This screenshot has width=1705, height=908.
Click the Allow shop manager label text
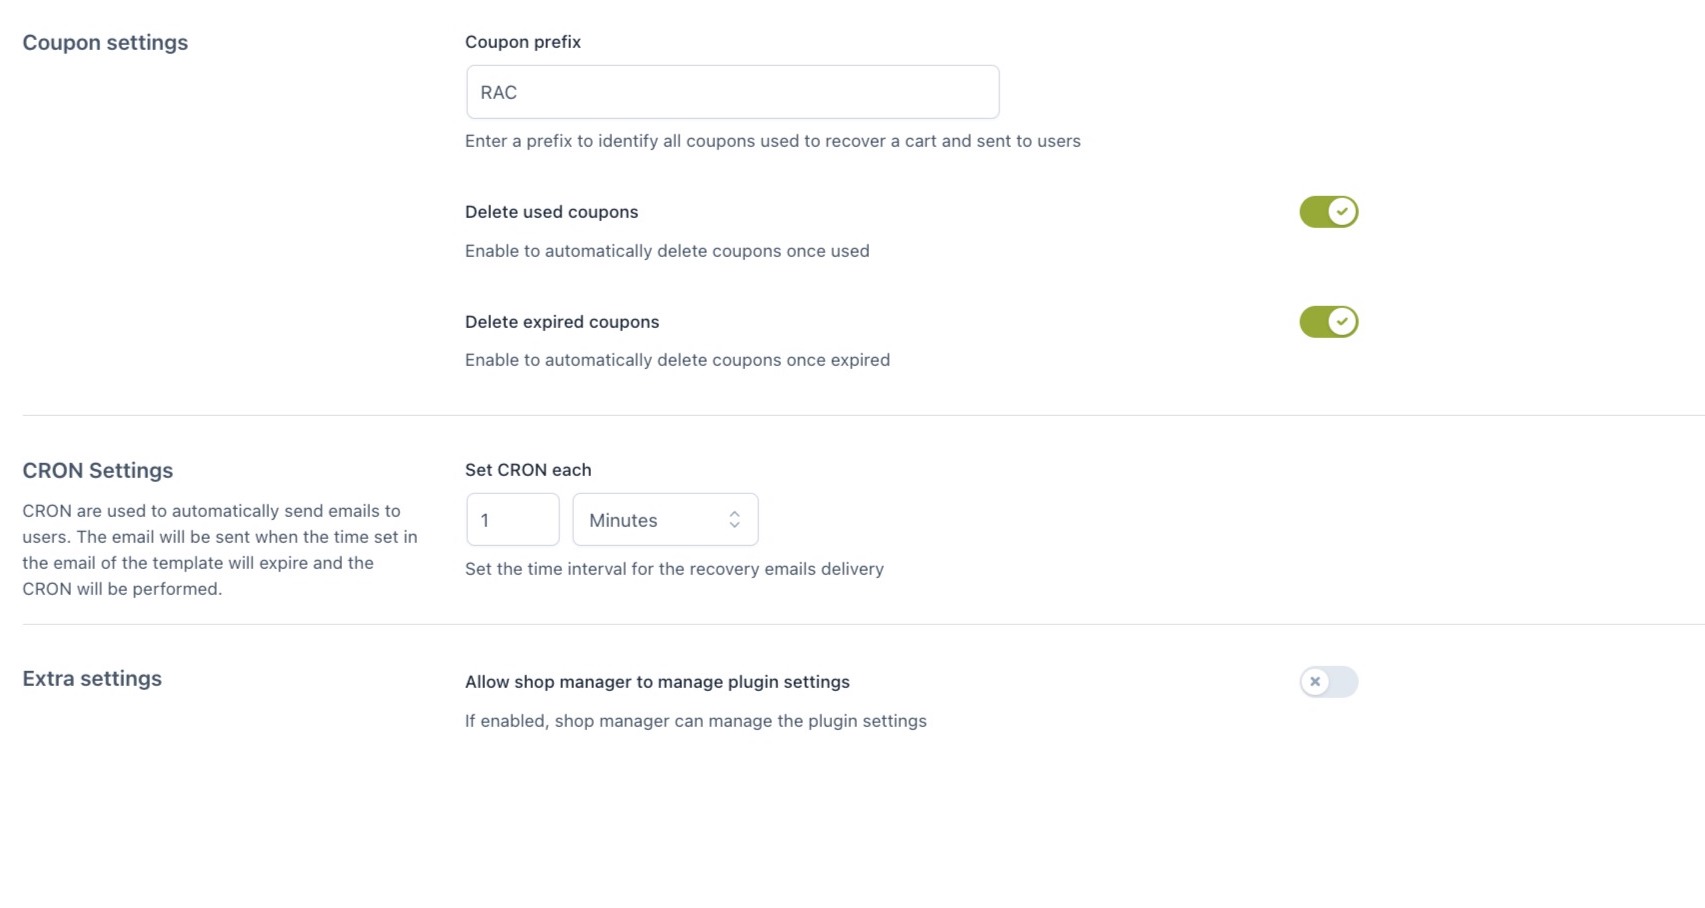[657, 682]
